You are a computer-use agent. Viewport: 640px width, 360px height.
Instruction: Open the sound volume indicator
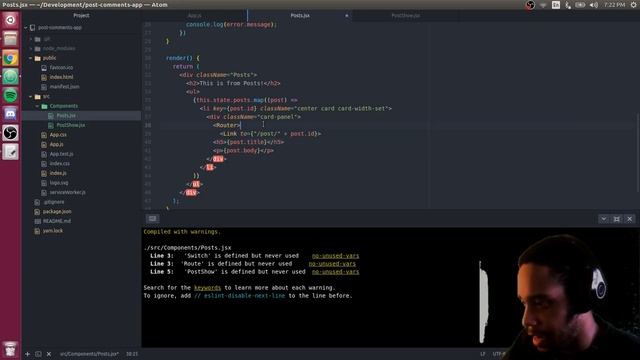594,5
